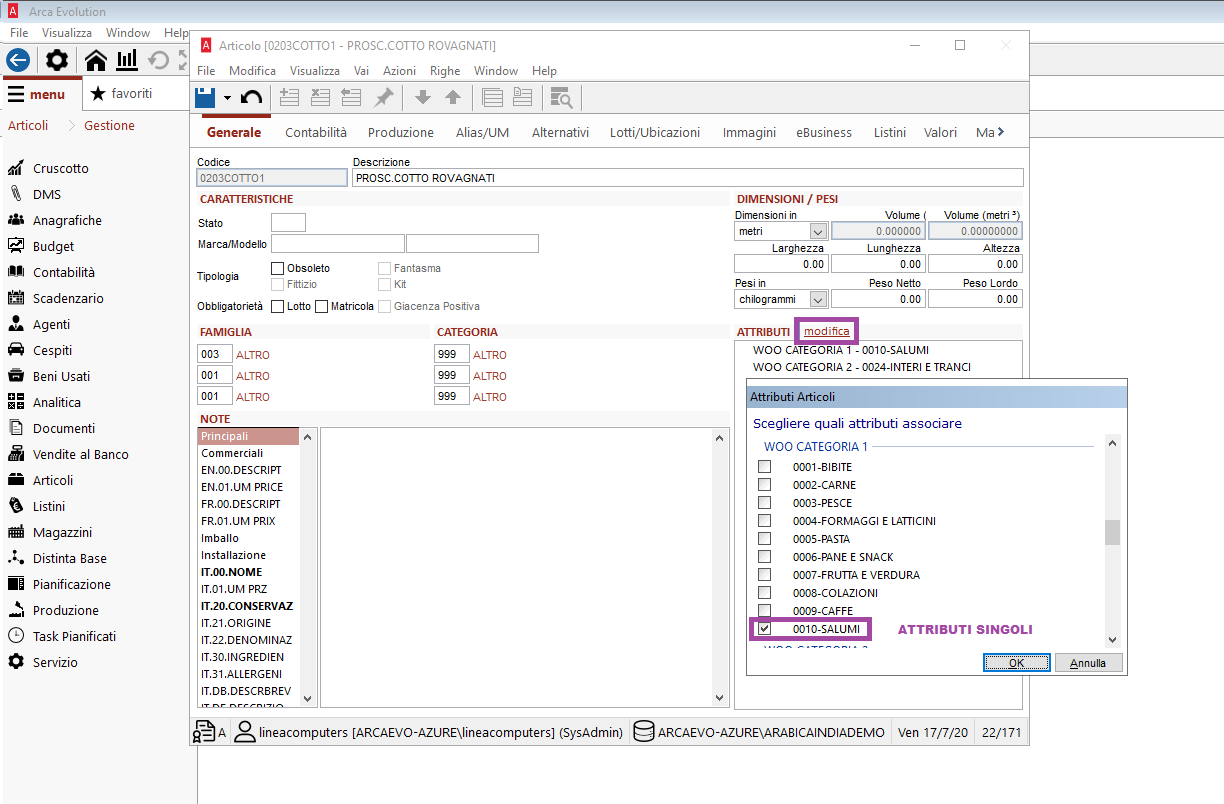The height and width of the screenshot is (804, 1224).
Task: Check the 0002-CARNE attribute
Action: 765,485
